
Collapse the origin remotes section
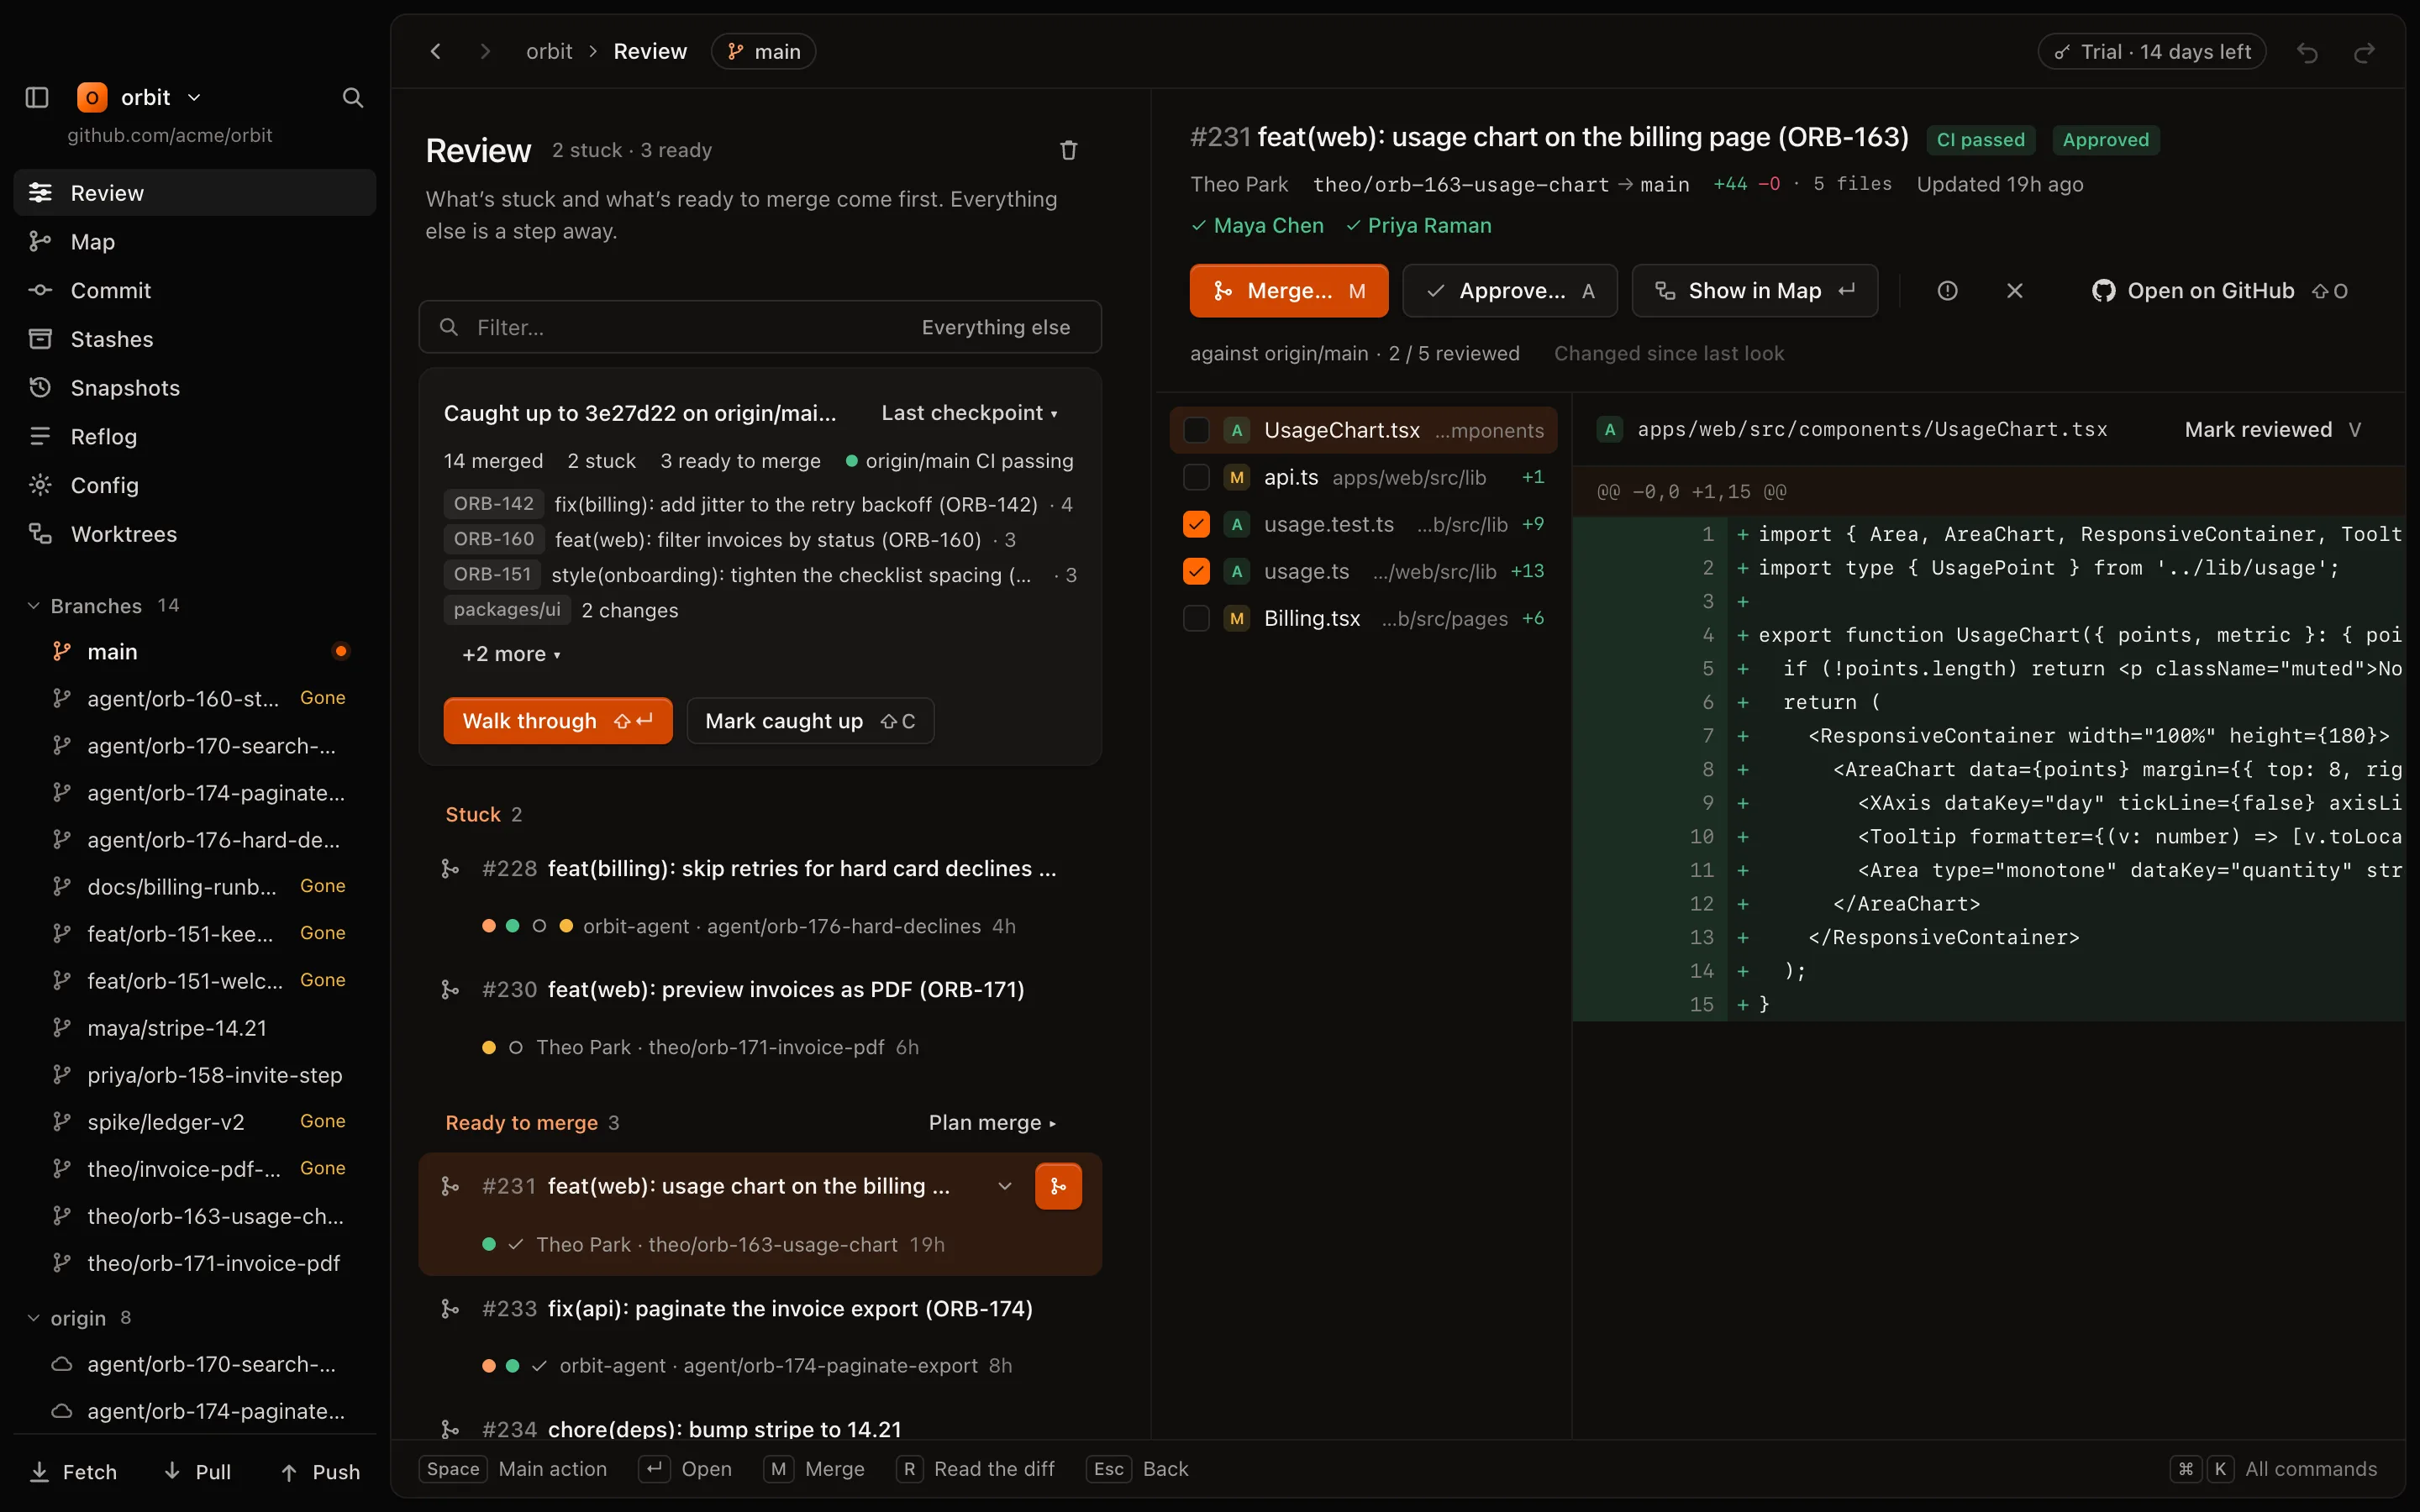click(x=80, y=1318)
